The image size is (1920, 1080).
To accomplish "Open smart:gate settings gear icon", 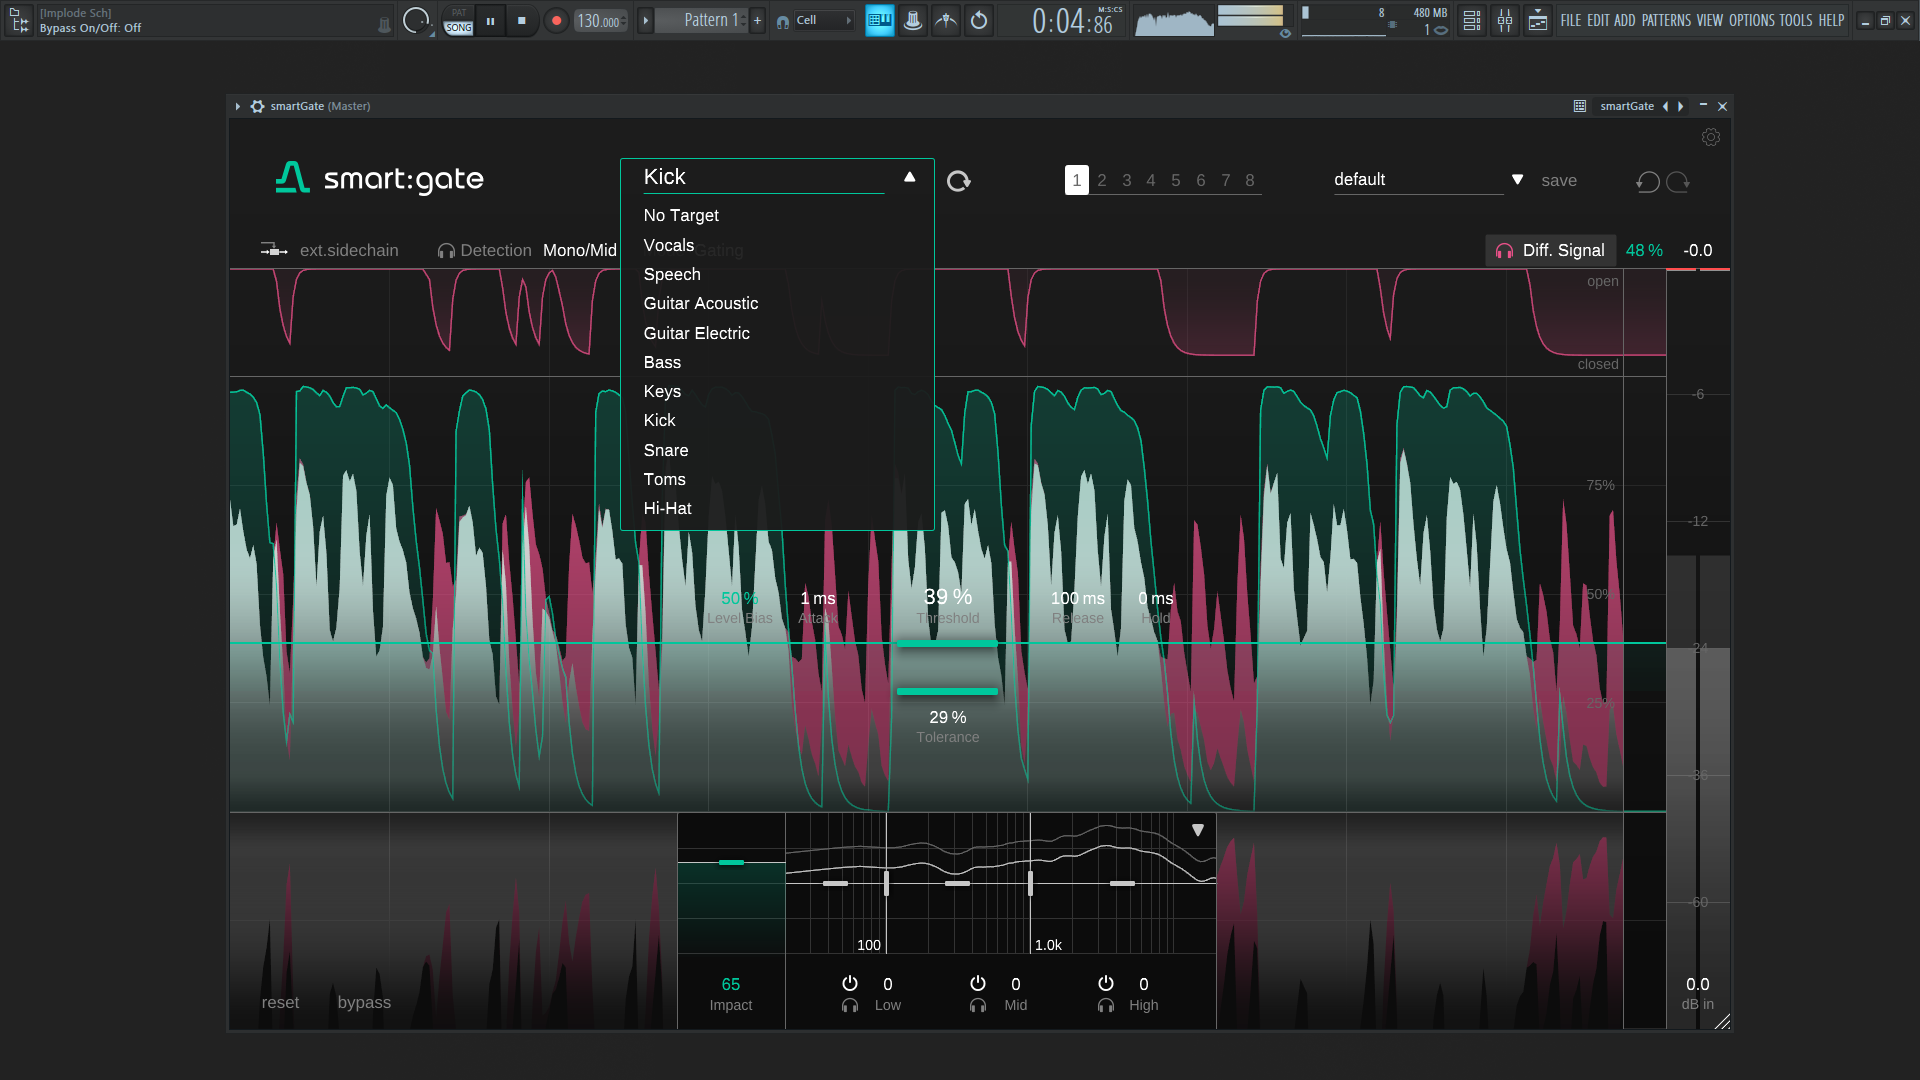I will [x=1711, y=137].
